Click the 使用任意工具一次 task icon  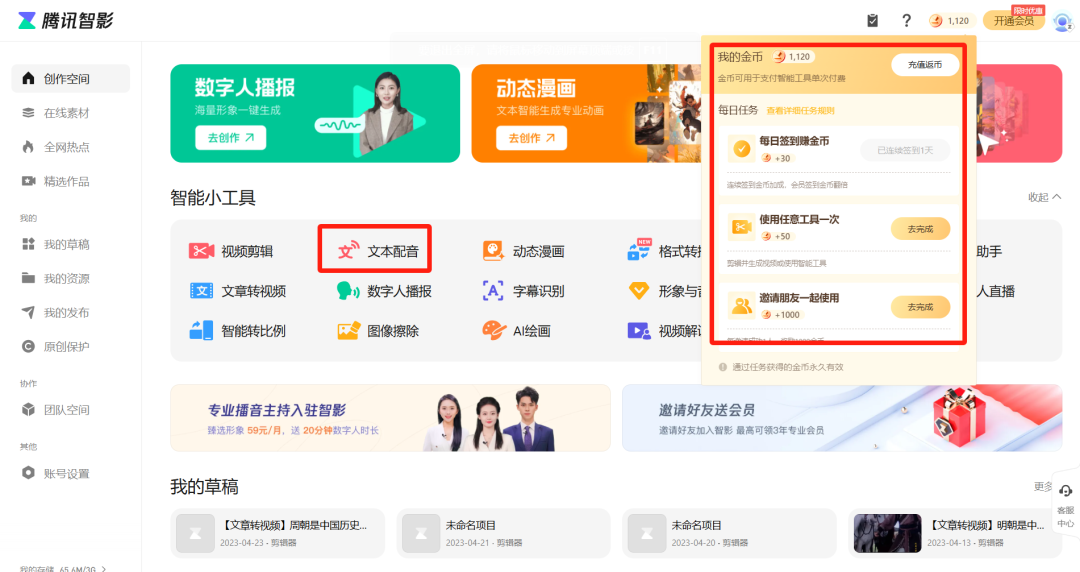click(742, 227)
